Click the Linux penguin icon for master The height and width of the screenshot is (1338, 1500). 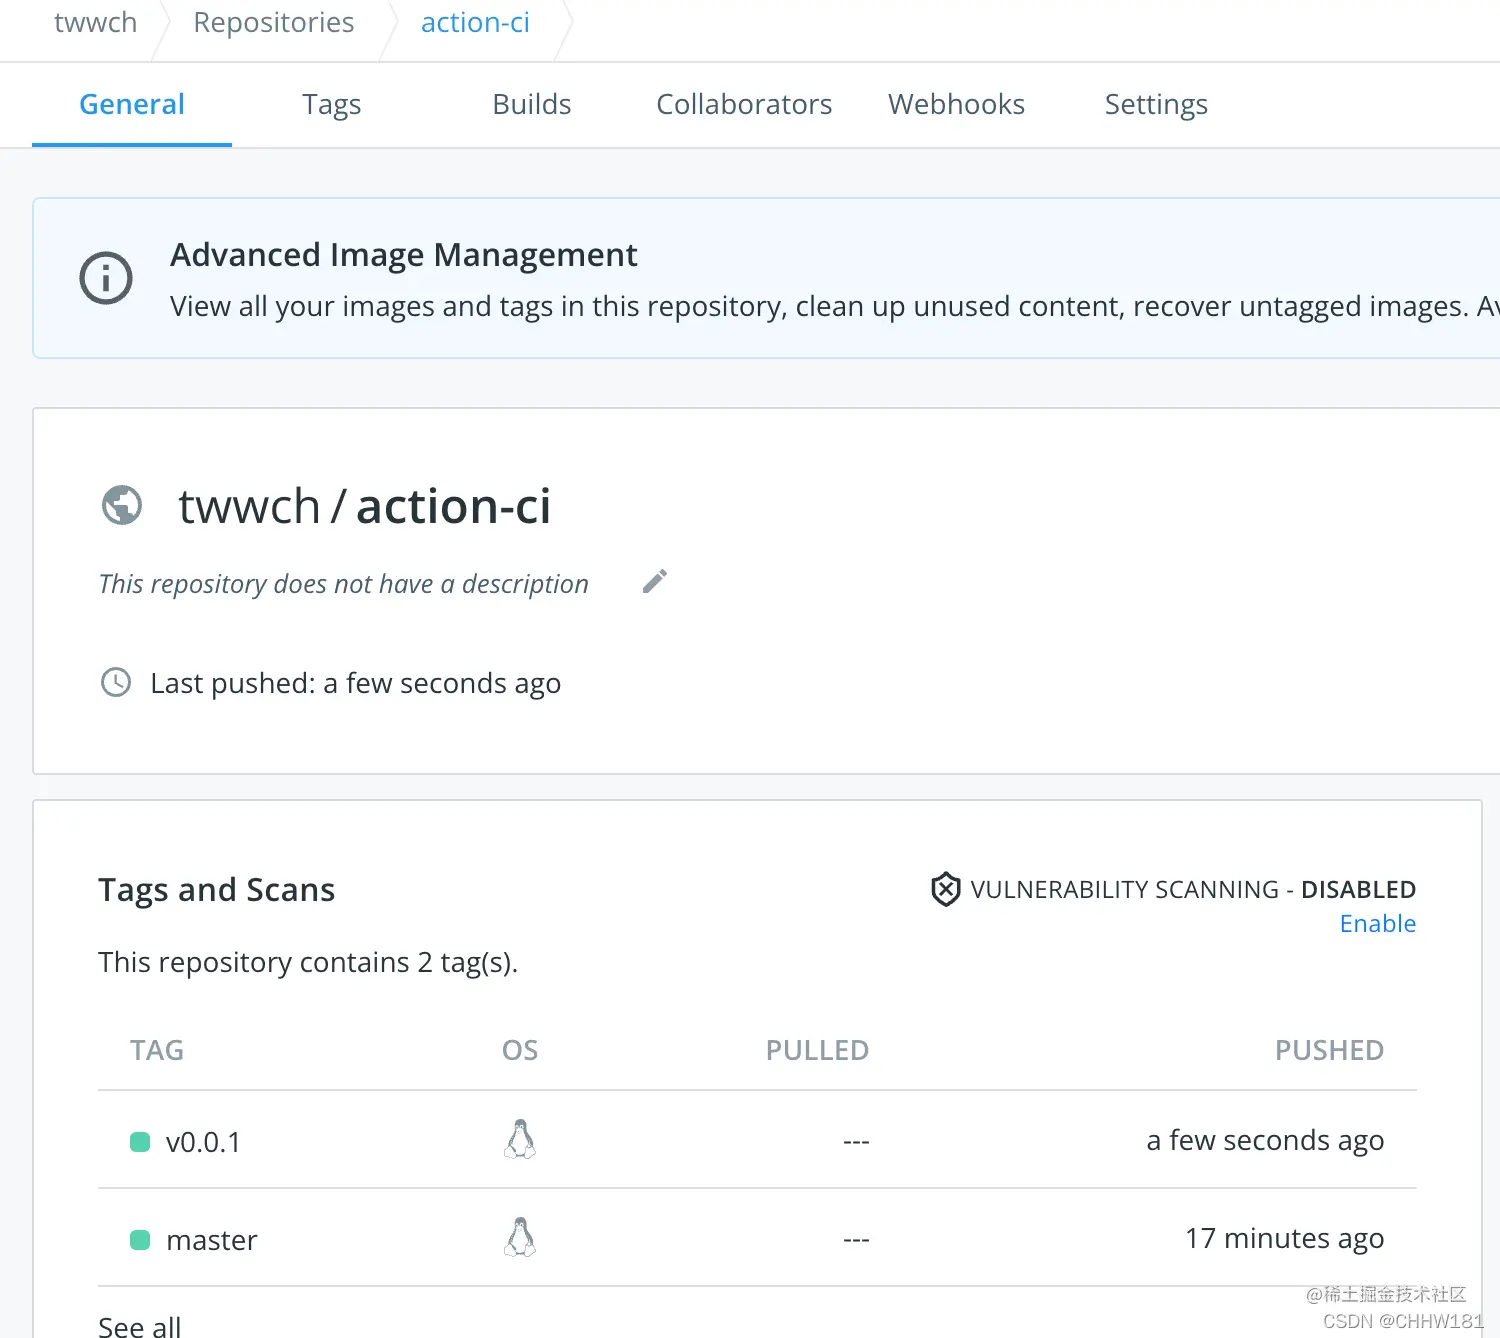[x=520, y=1238]
